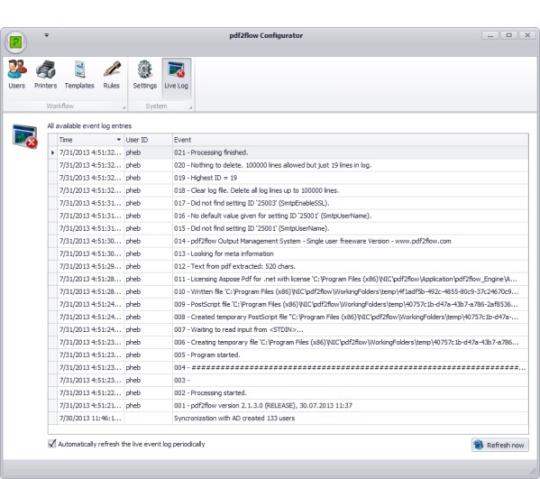Open the Rules section
Viewport: 540px width, 479px height.
click(x=111, y=75)
